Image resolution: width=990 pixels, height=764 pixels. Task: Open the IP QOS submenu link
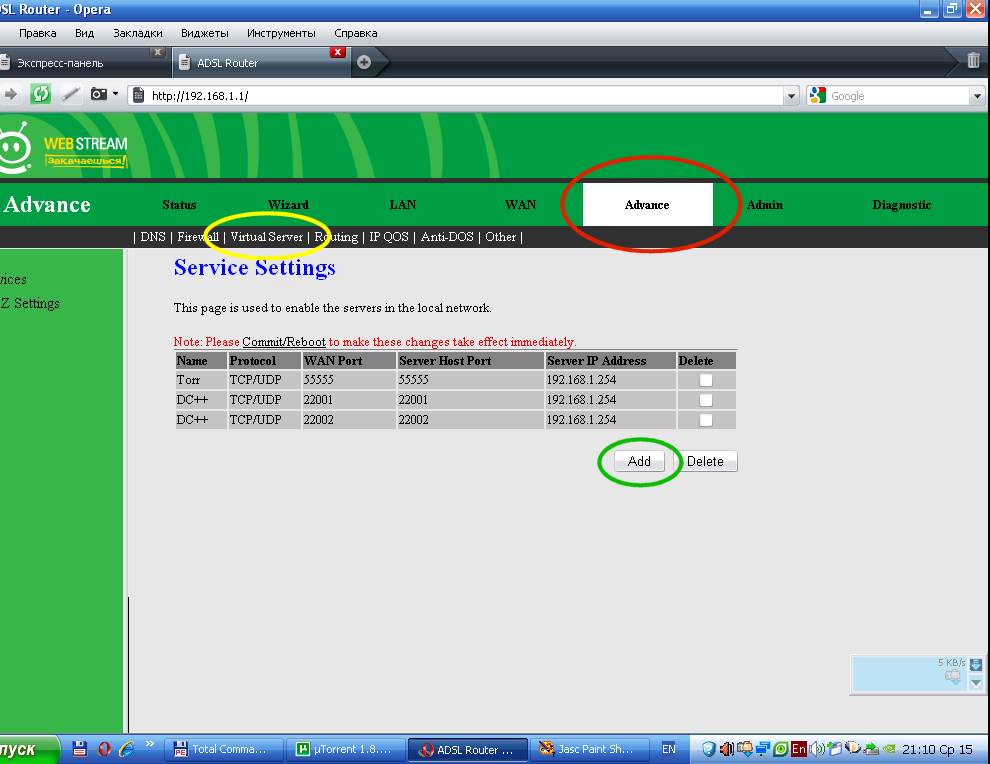point(389,237)
